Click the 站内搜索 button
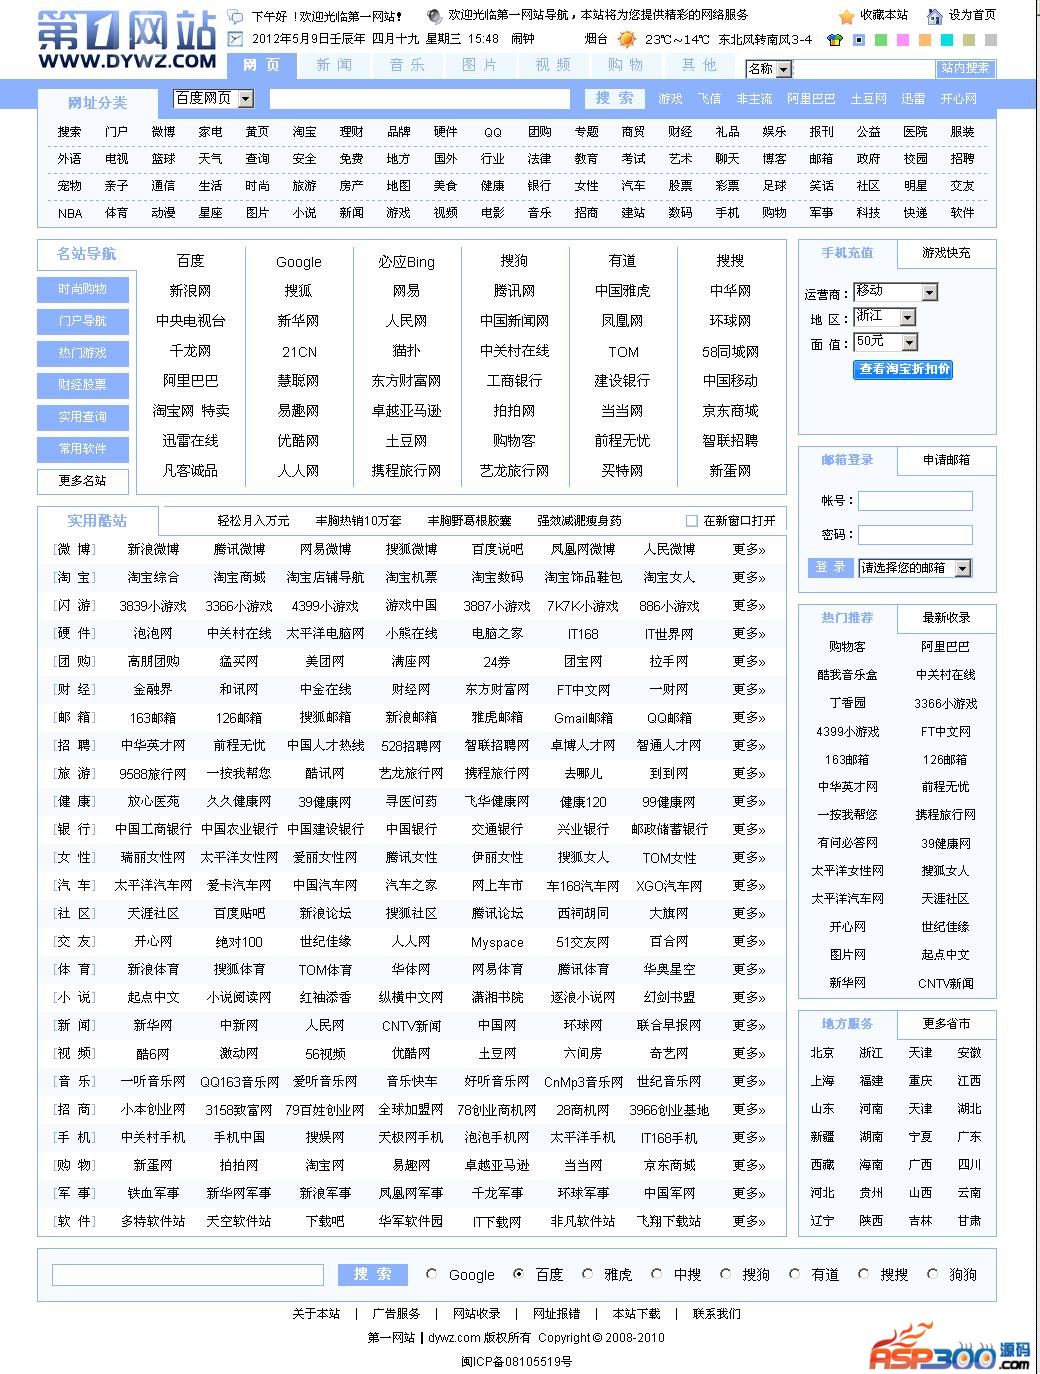Image resolution: width=1040 pixels, height=1374 pixels. (965, 68)
